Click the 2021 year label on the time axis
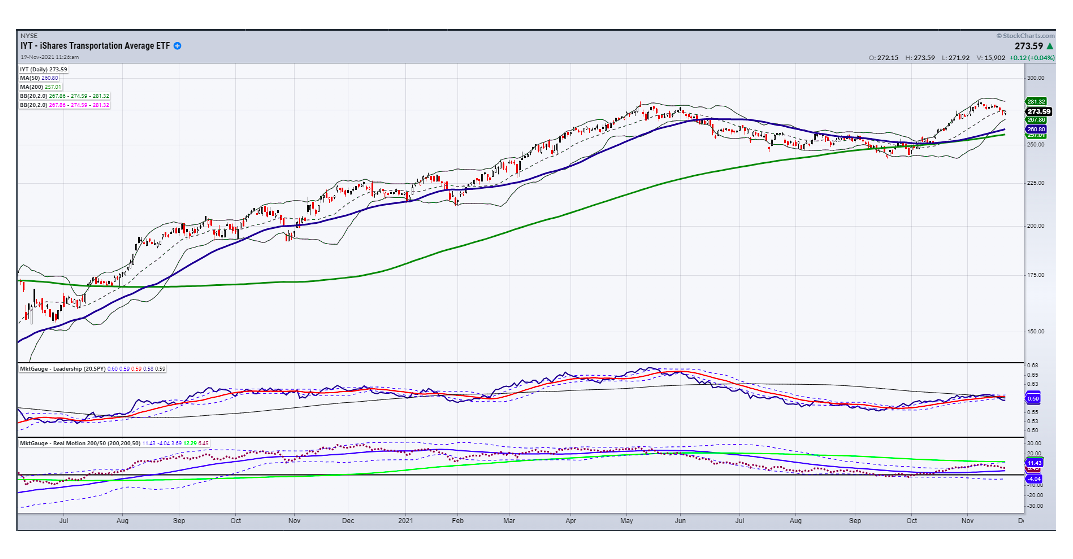This screenshot has height=559, width=1073. (x=407, y=521)
